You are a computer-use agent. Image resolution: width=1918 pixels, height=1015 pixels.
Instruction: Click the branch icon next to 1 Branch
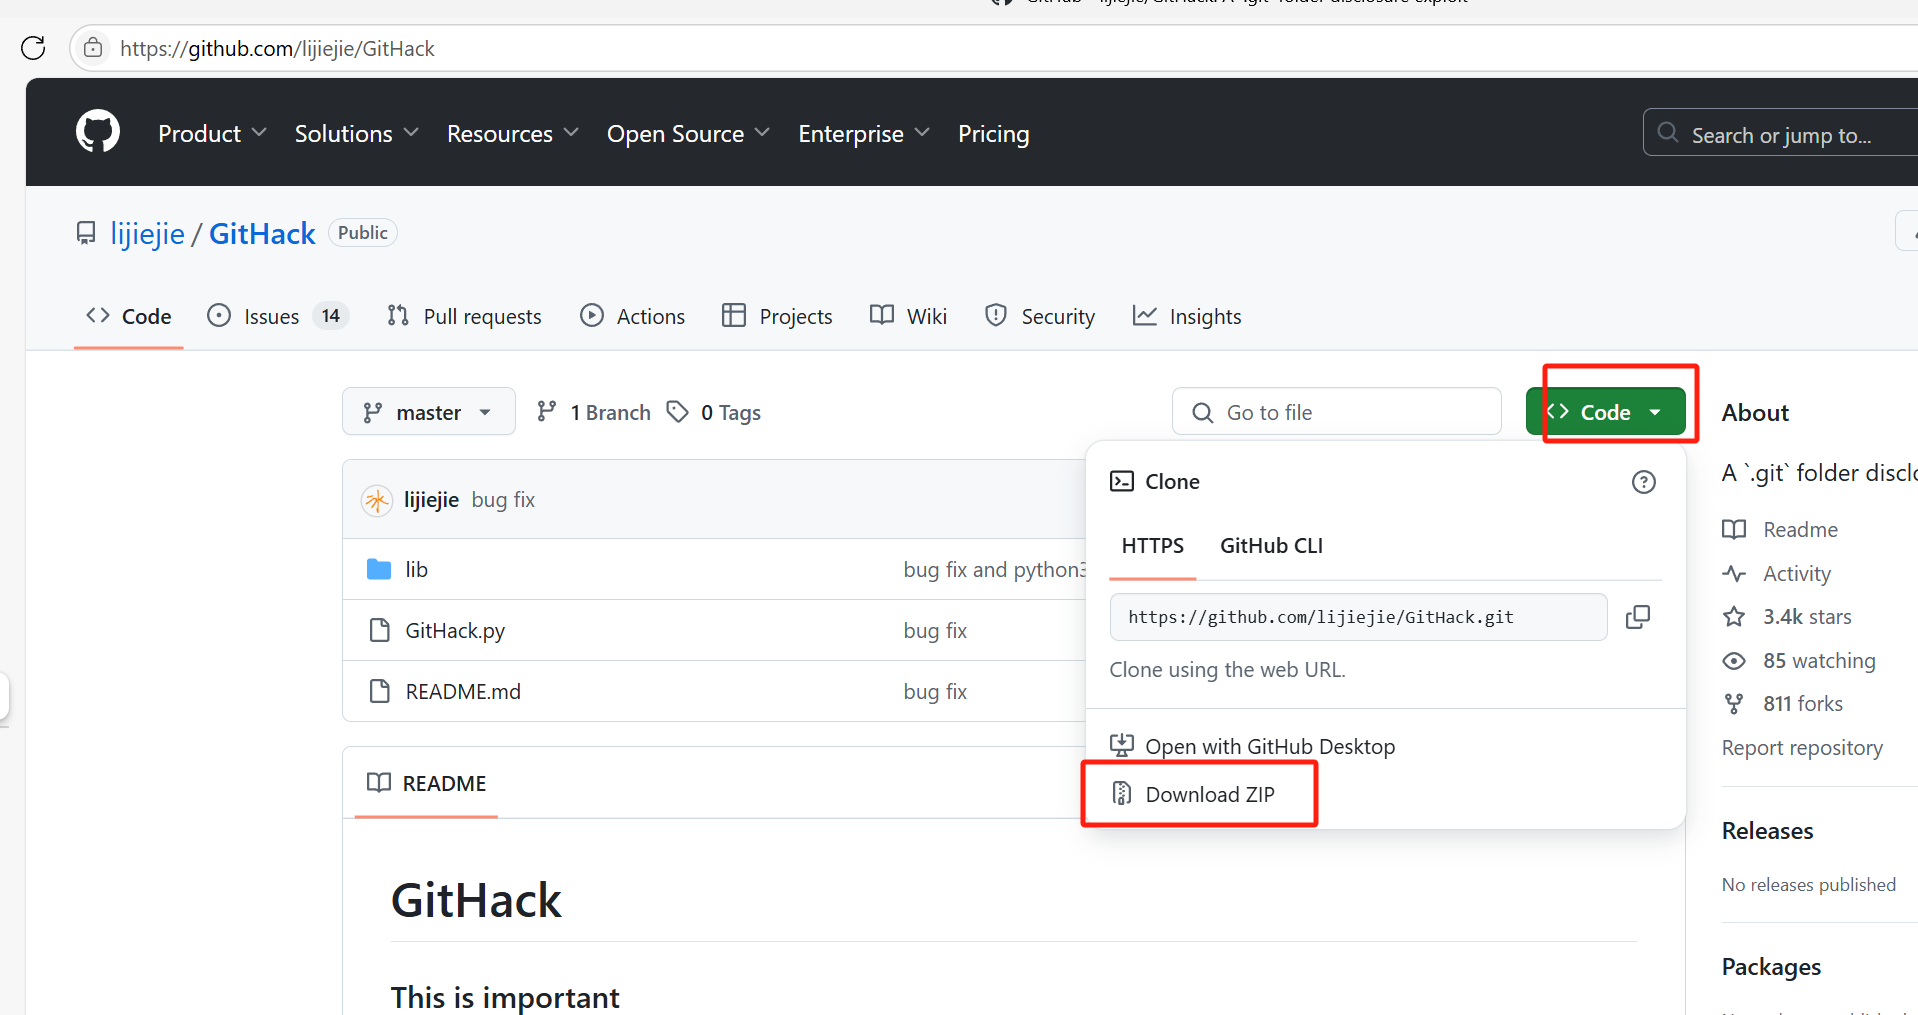tap(546, 411)
